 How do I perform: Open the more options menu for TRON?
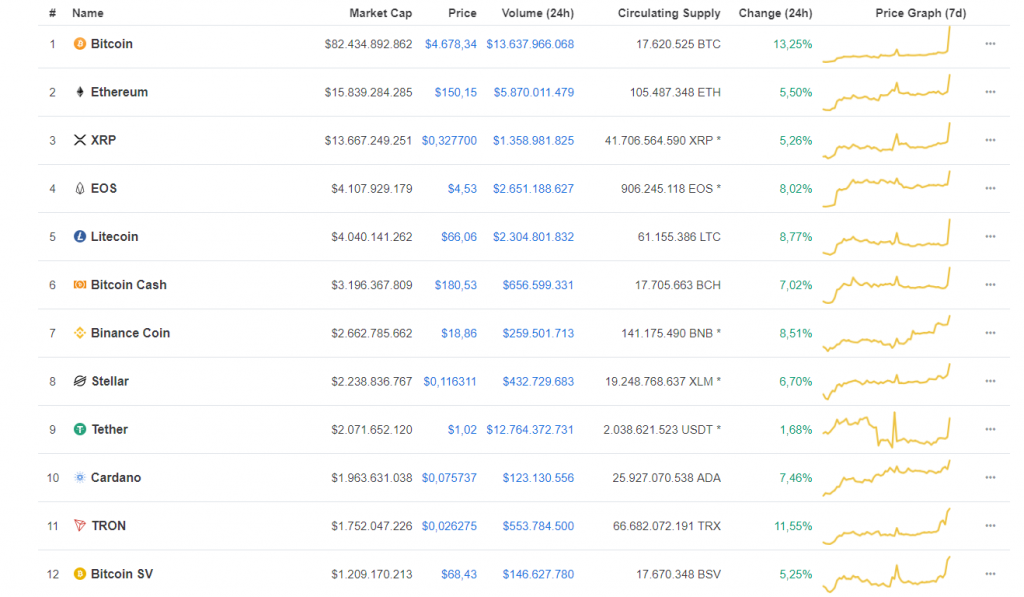[x=990, y=526]
